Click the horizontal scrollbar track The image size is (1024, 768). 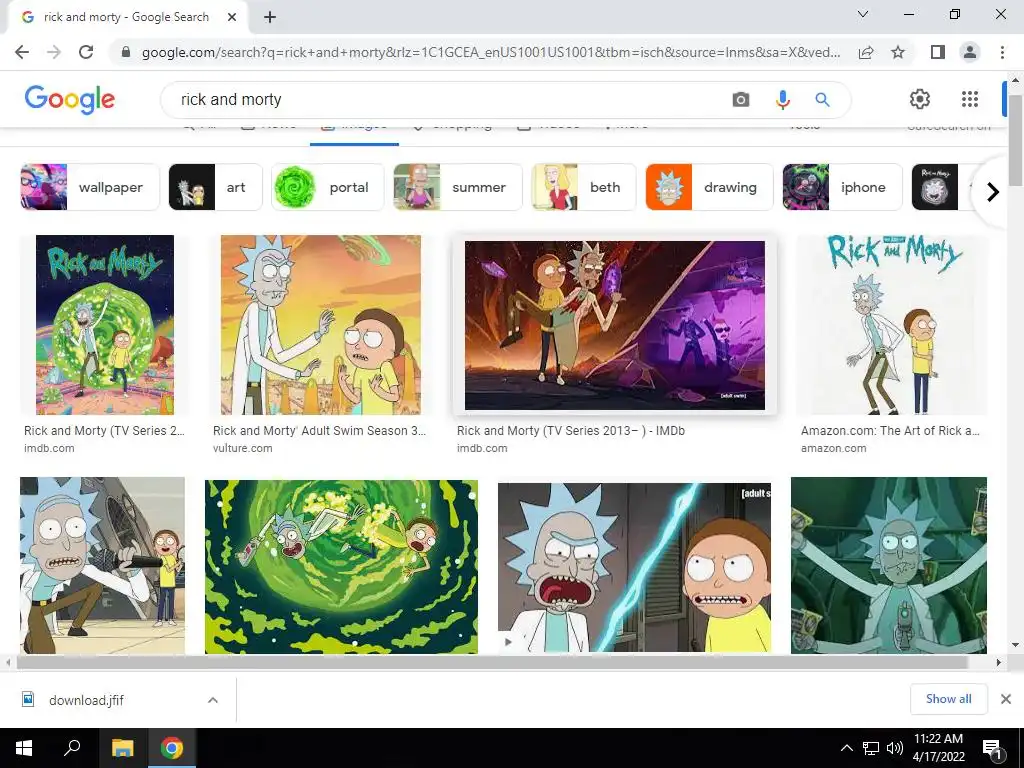(492, 662)
